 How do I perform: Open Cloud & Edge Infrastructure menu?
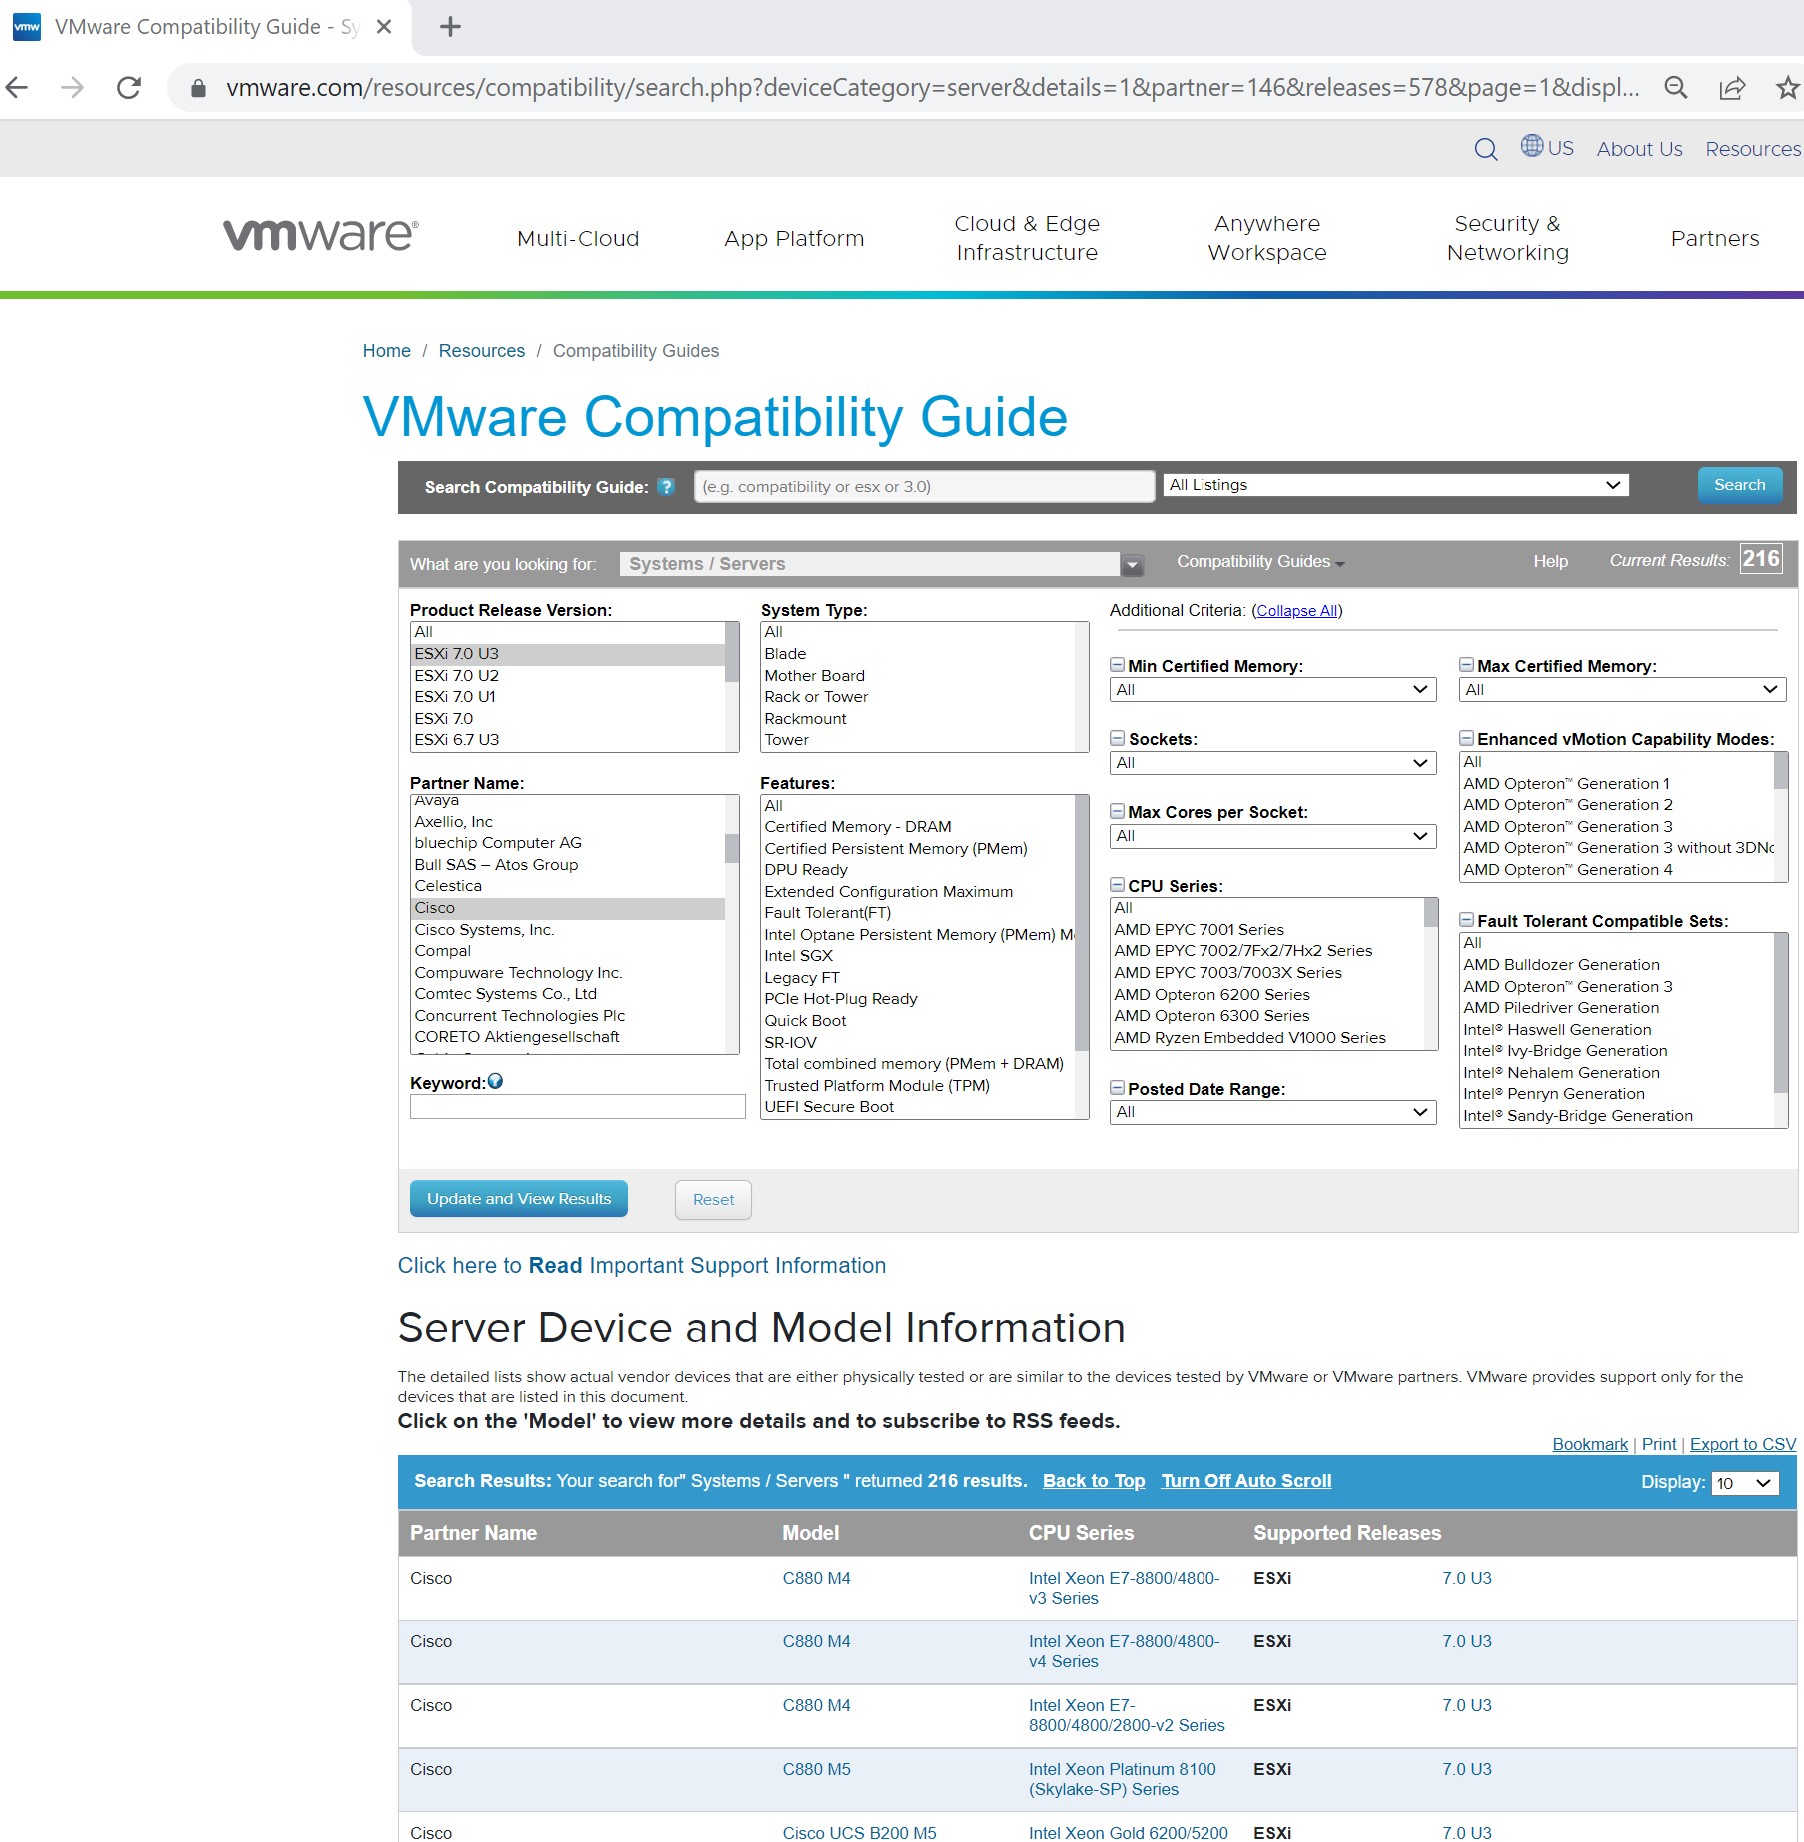tap(1027, 238)
